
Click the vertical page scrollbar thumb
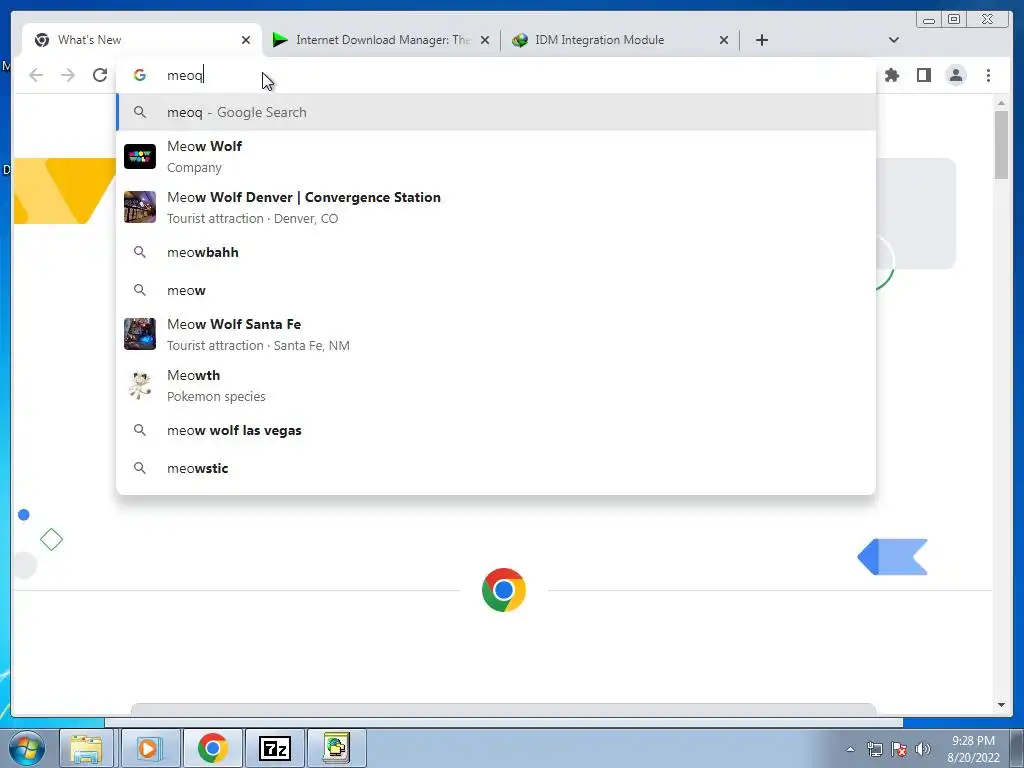1001,144
